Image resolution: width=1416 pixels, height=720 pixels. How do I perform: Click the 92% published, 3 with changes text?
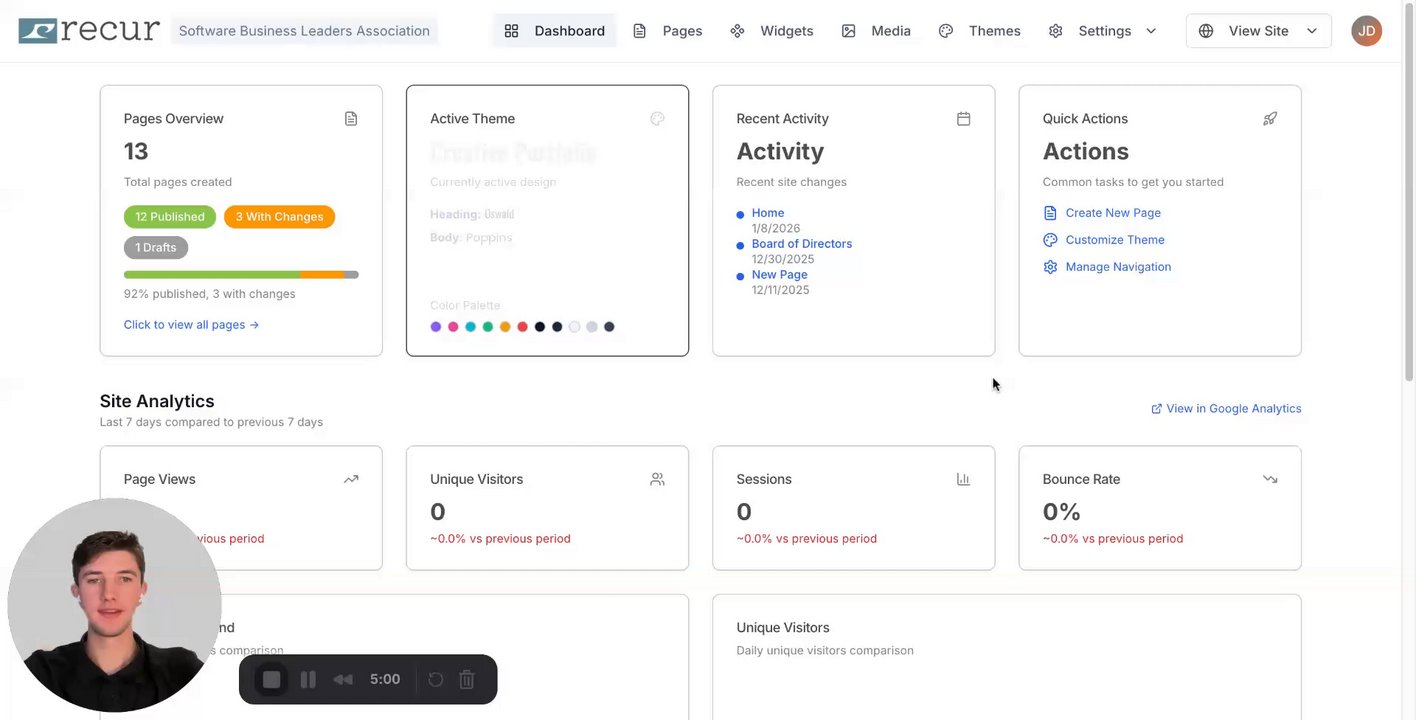[209, 294]
